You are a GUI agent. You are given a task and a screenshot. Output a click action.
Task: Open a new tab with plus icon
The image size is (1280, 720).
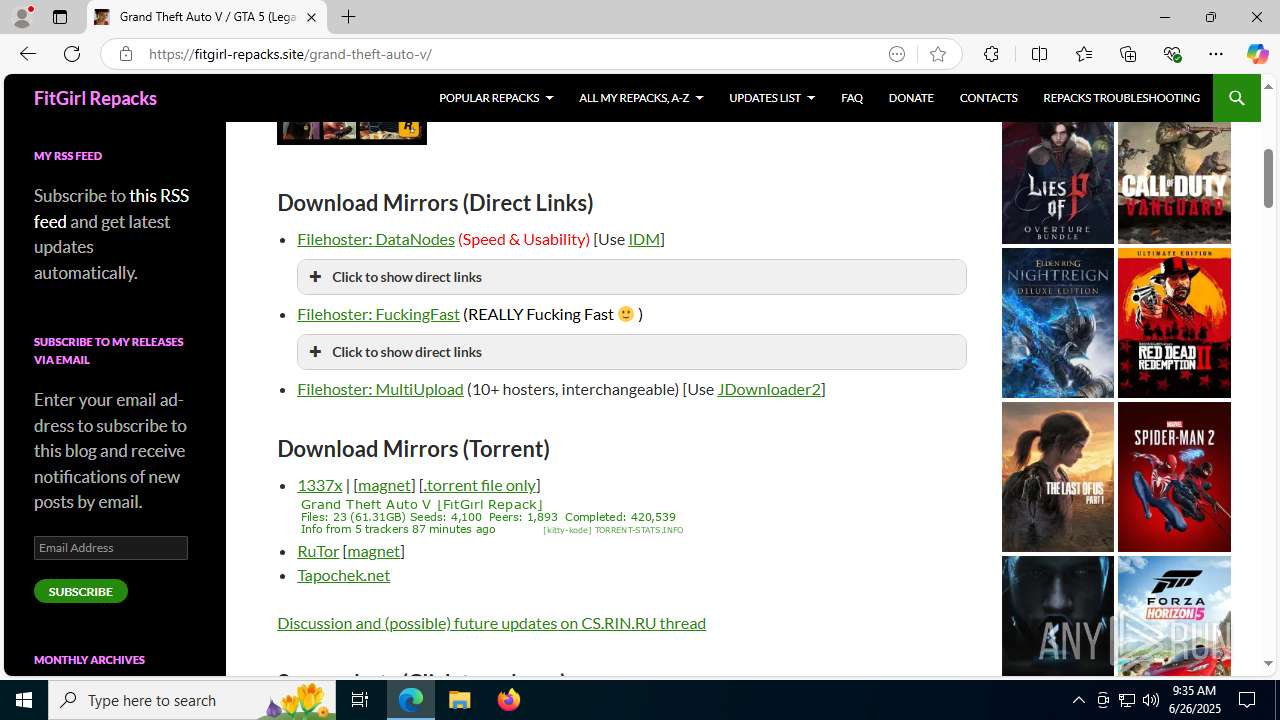348,17
